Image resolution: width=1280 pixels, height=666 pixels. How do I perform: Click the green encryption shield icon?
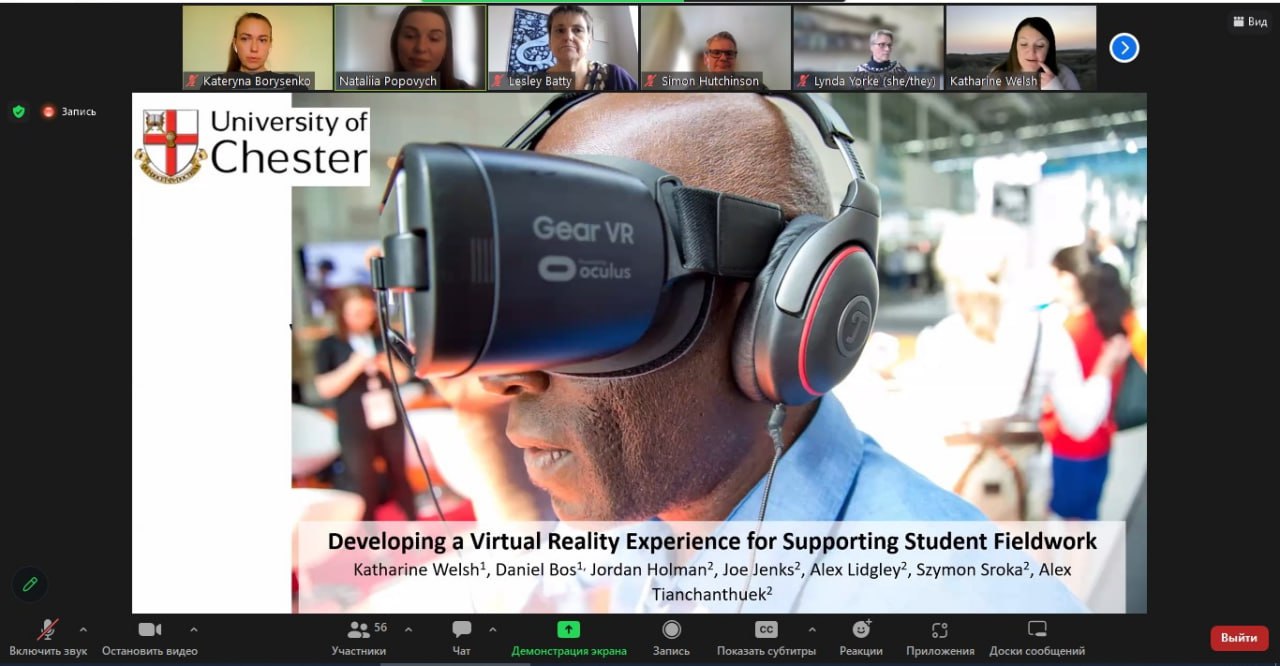pyautogui.click(x=18, y=111)
